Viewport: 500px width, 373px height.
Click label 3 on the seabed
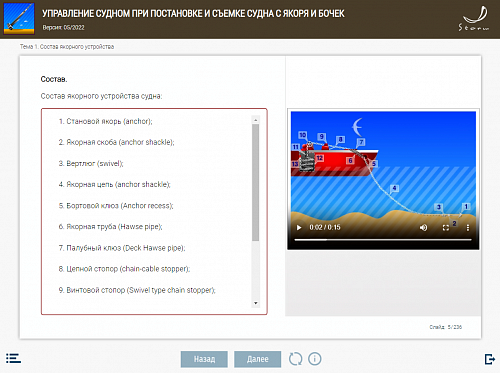(x=439, y=207)
